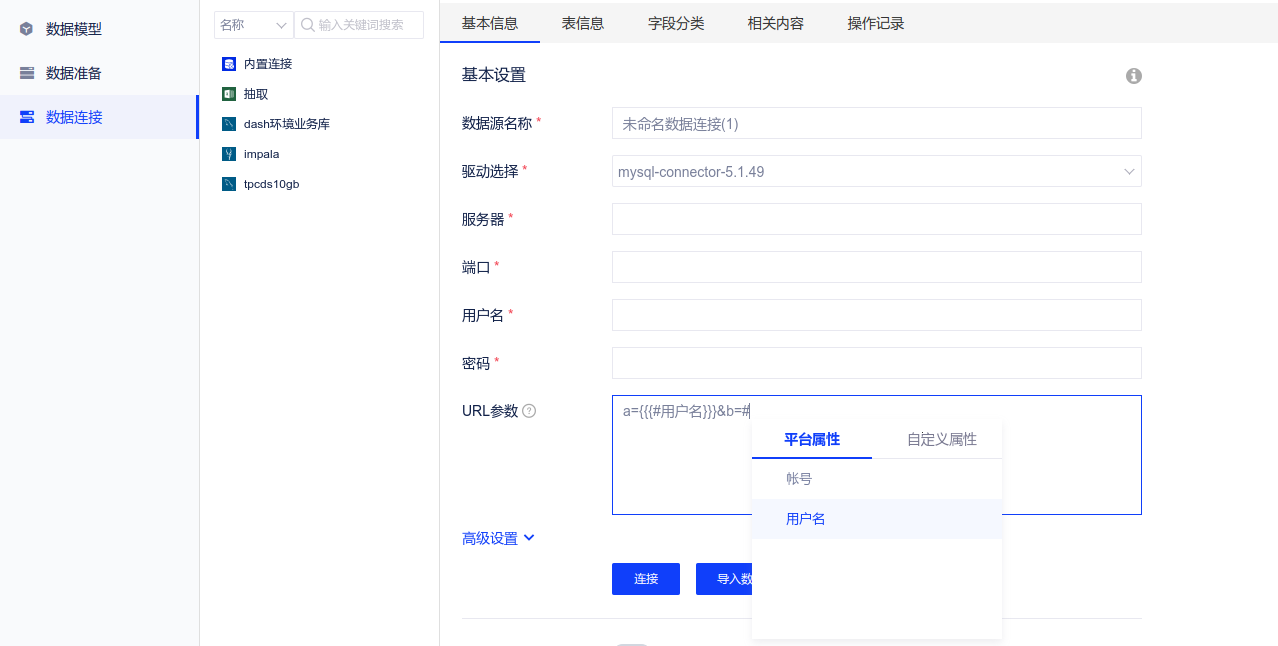The image size is (1278, 646).
Task: Select 用户名 from the platform attributes list
Action: (805, 519)
